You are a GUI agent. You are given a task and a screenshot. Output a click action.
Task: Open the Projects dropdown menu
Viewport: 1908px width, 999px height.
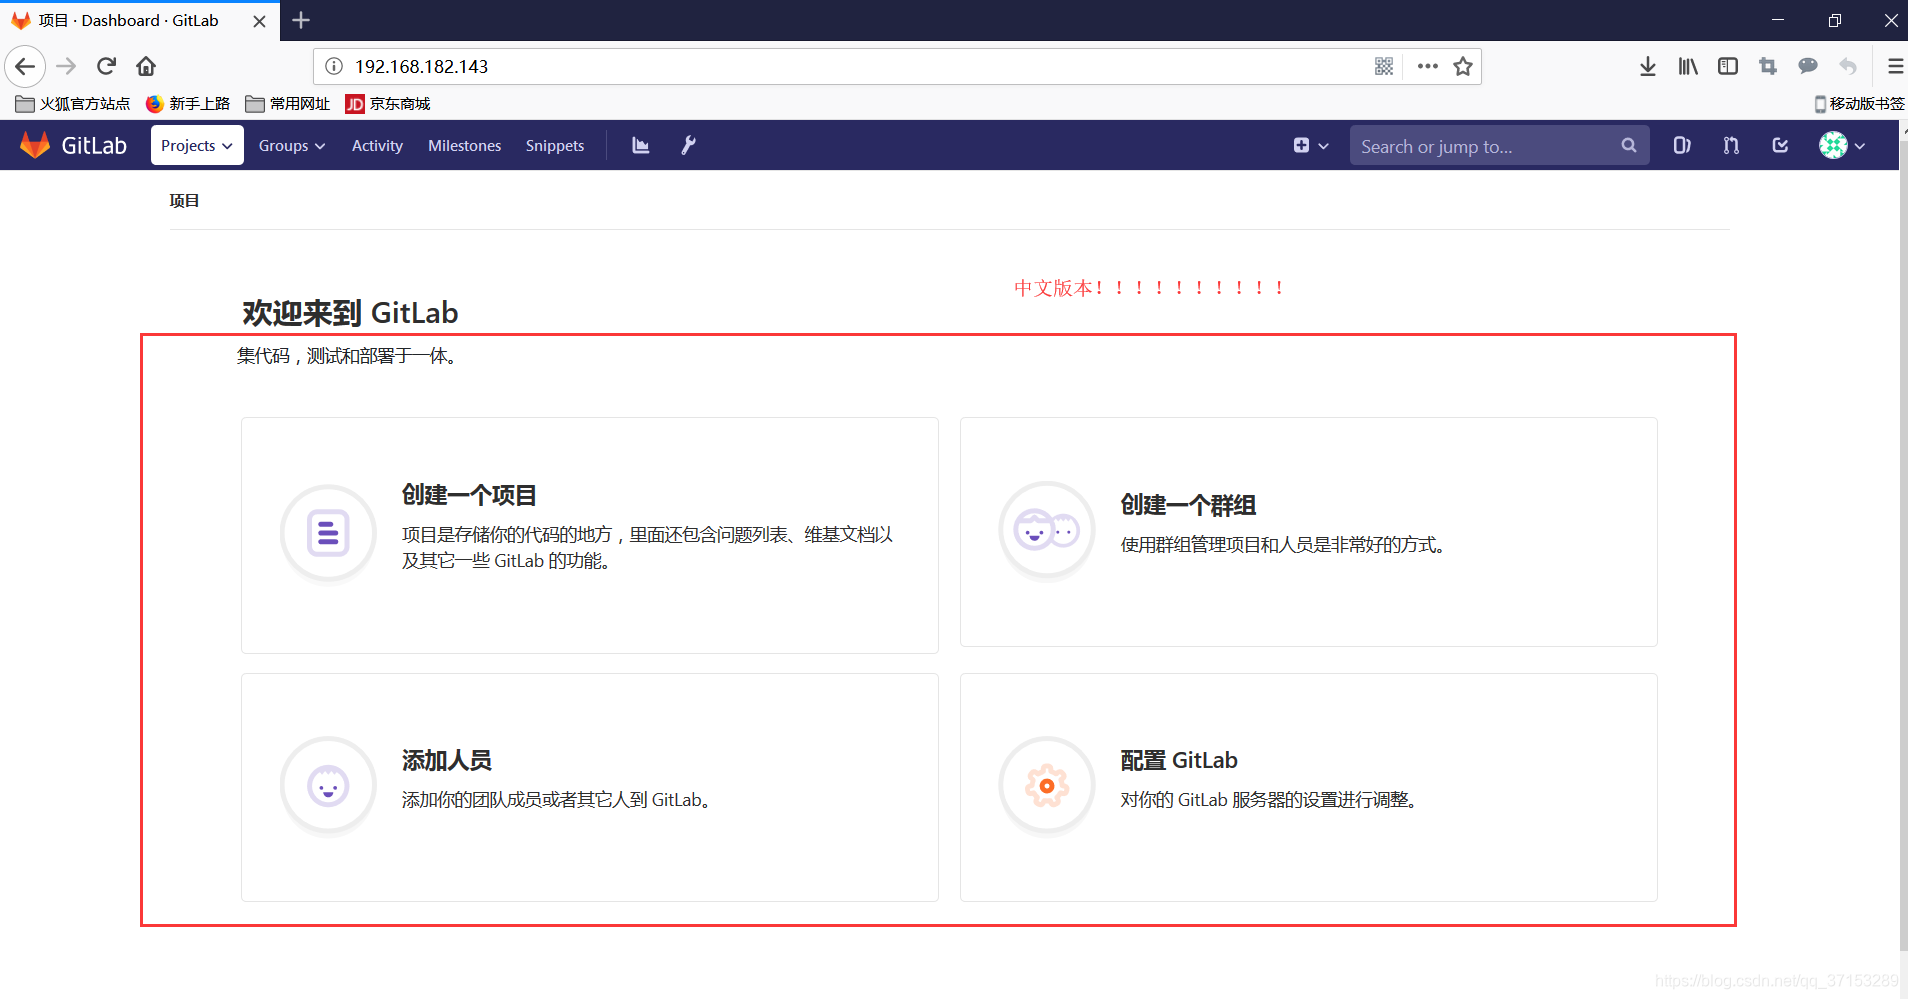[x=197, y=145]
